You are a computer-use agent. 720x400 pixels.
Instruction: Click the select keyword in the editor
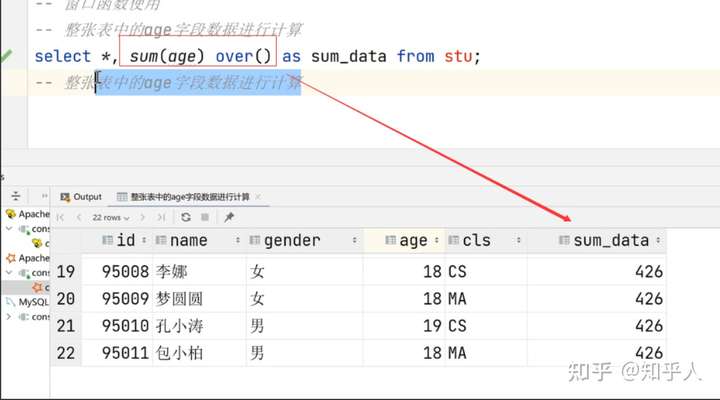[63, 56]
